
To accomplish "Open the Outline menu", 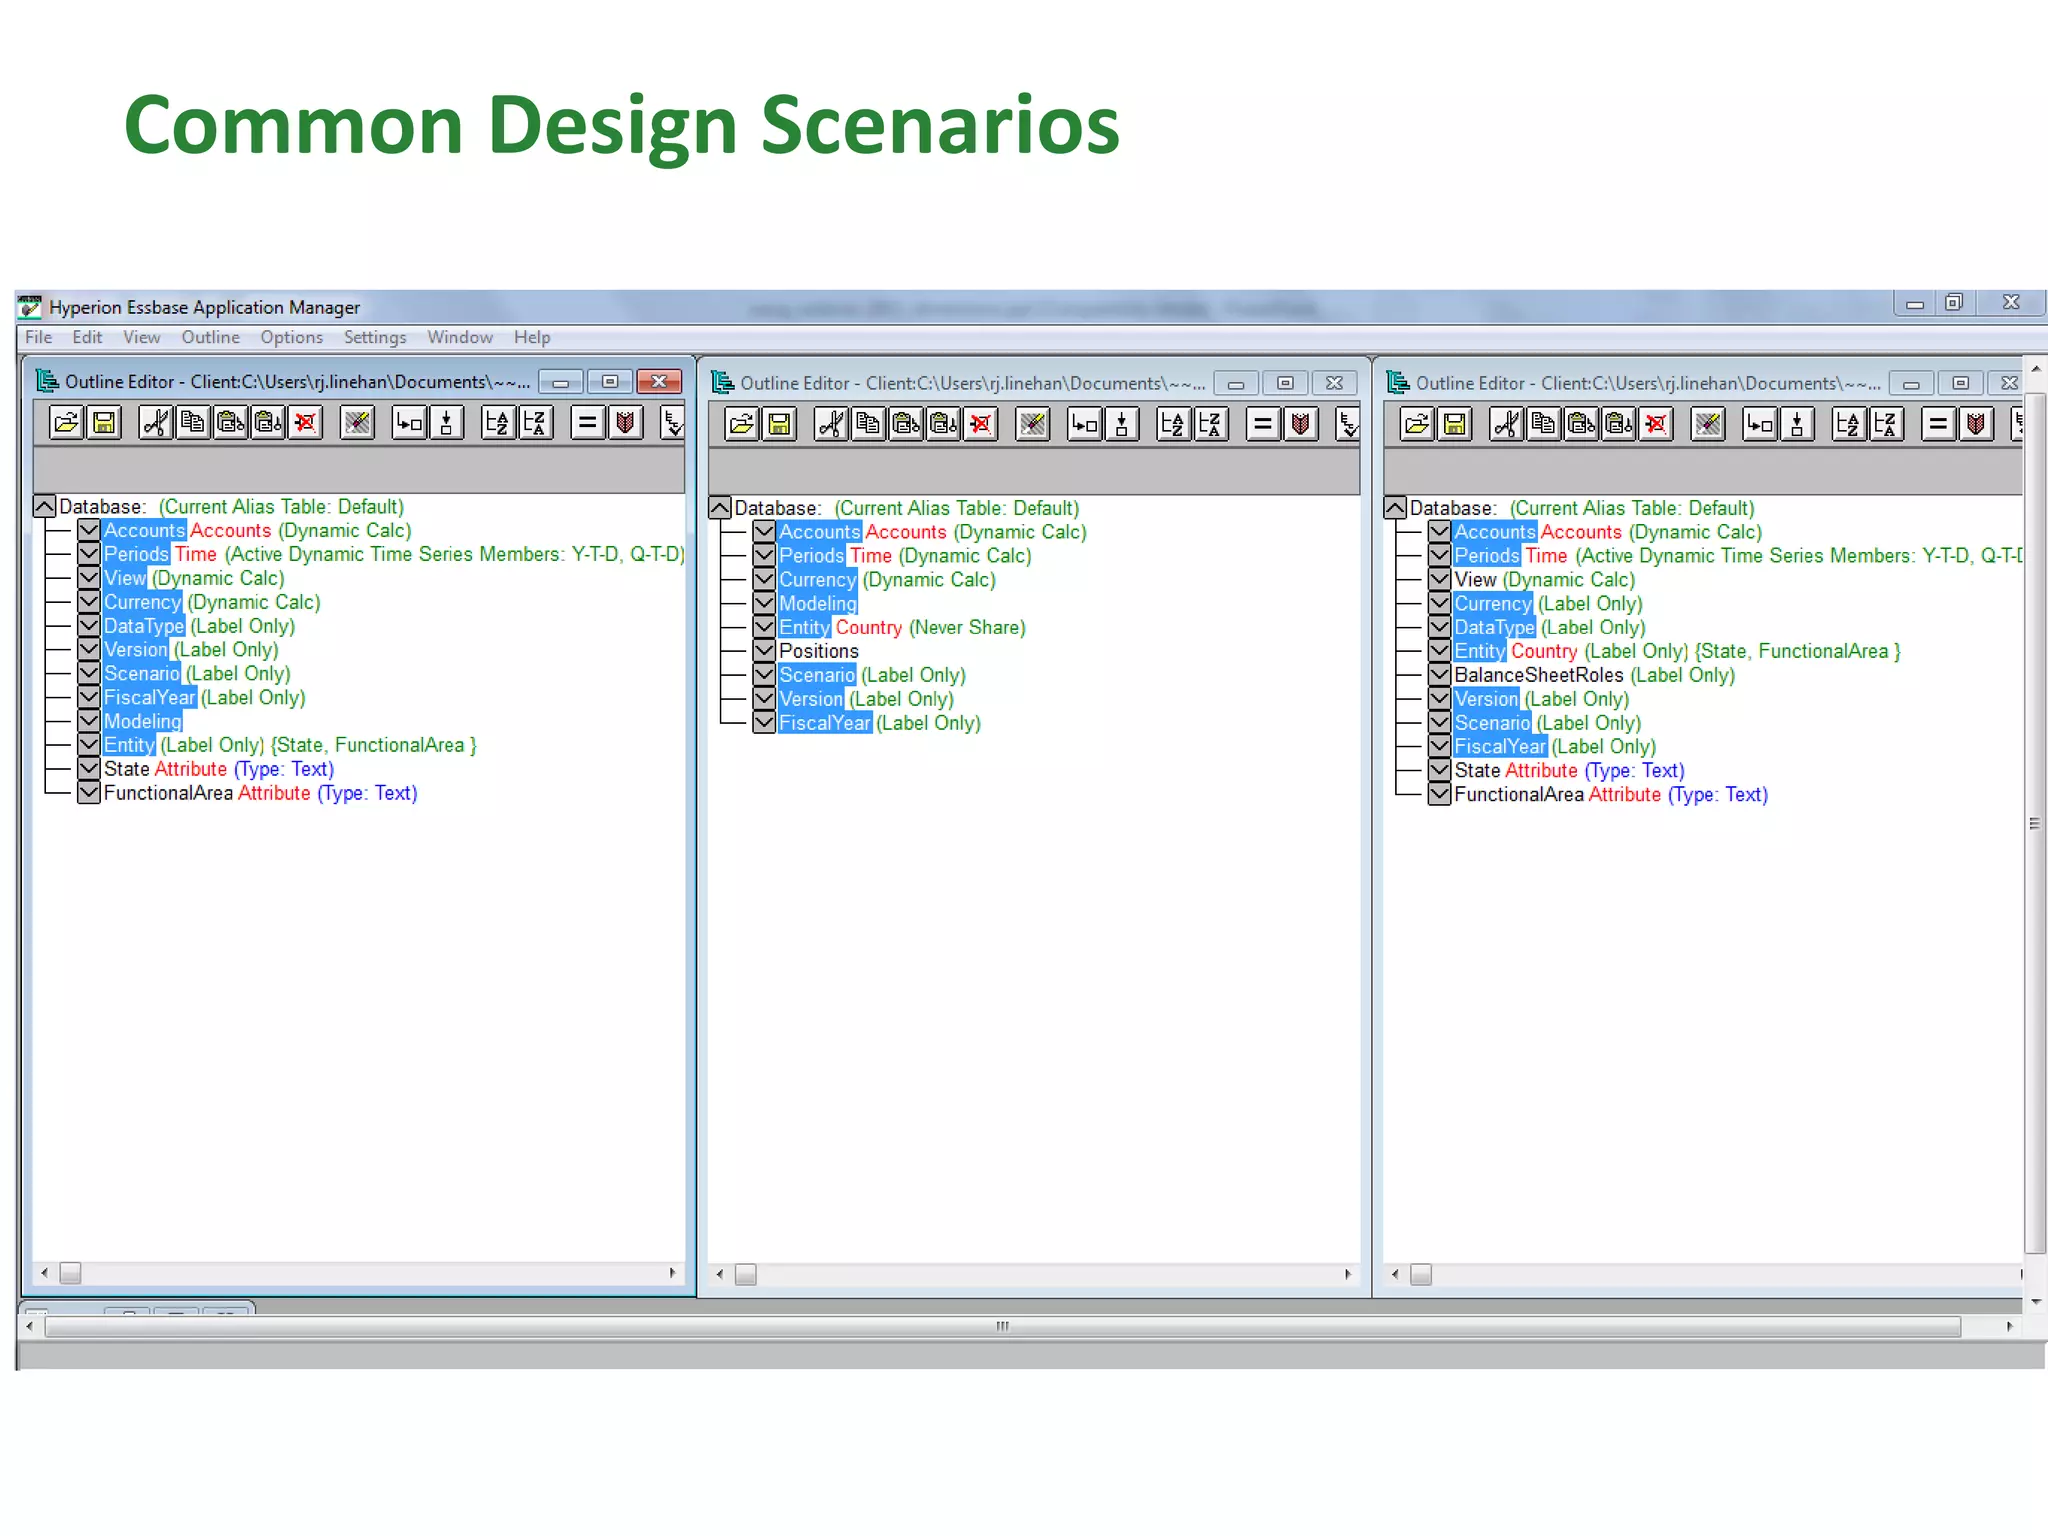I will [210, 337].
